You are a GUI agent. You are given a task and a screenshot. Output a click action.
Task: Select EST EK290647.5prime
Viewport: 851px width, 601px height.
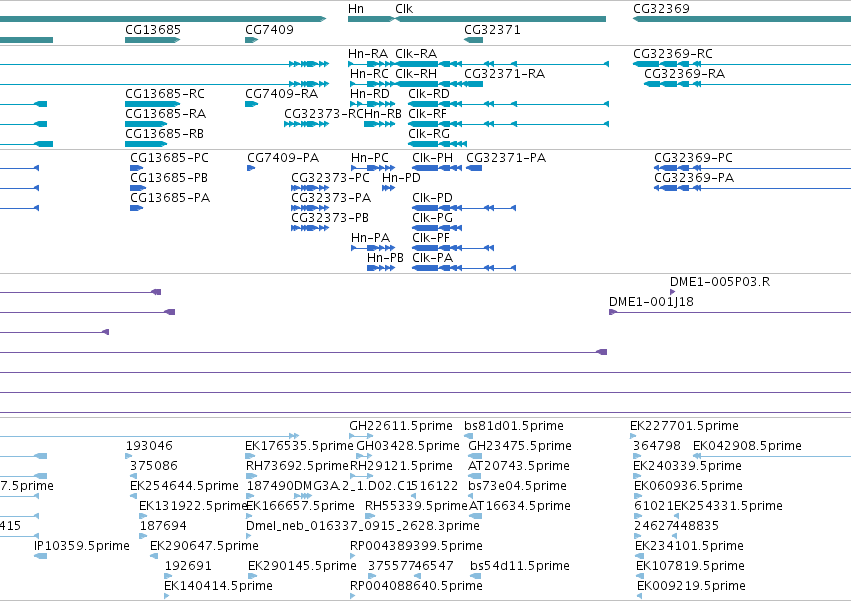[x=154, y=555]
